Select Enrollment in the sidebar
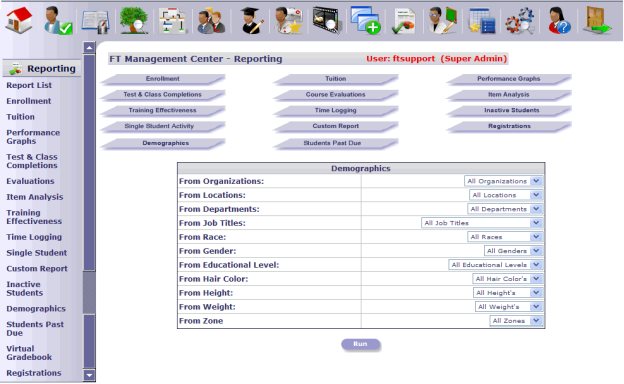This screenshot has width=624, height=384. click(x=29, y=101)
